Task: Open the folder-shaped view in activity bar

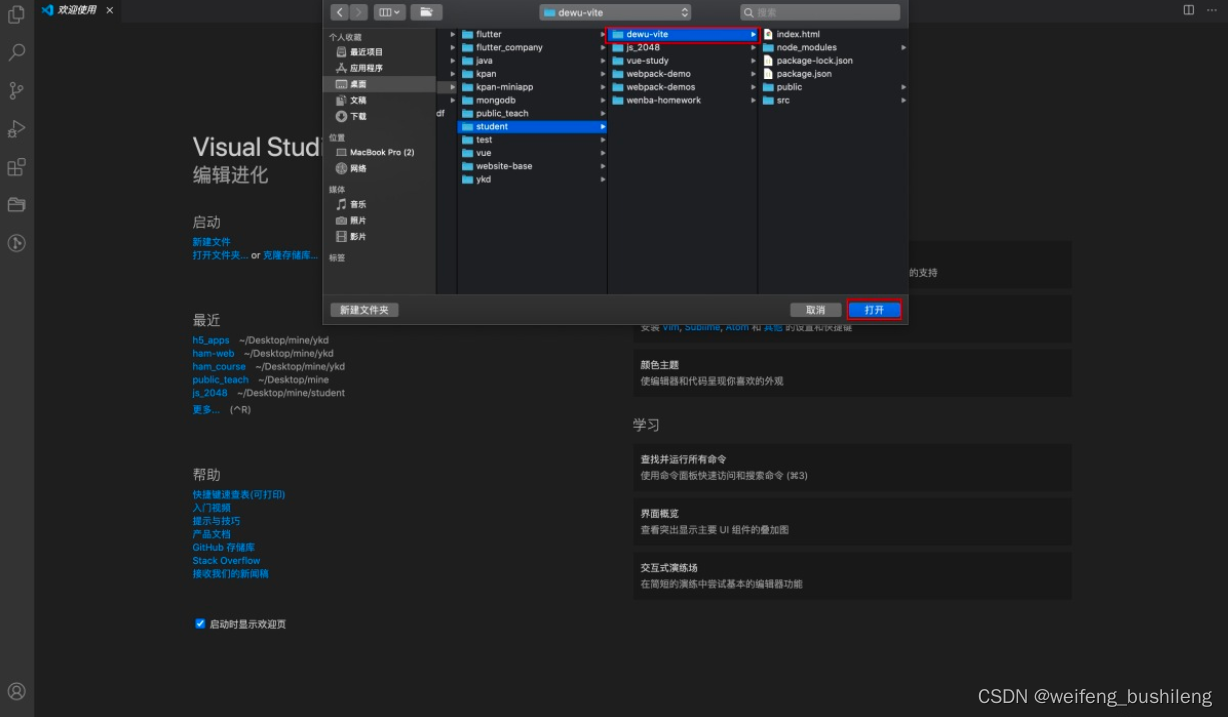Action: click(x=16, y=205)
